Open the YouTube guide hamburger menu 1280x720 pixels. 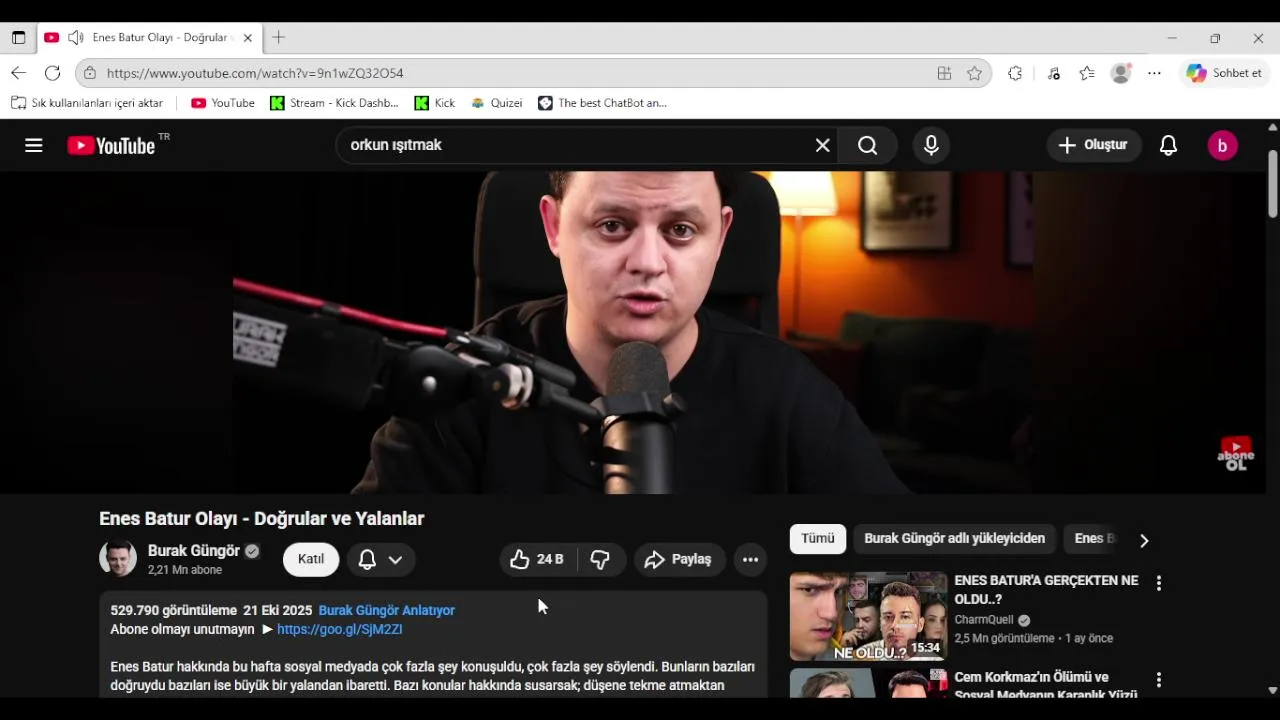(34, 145)
